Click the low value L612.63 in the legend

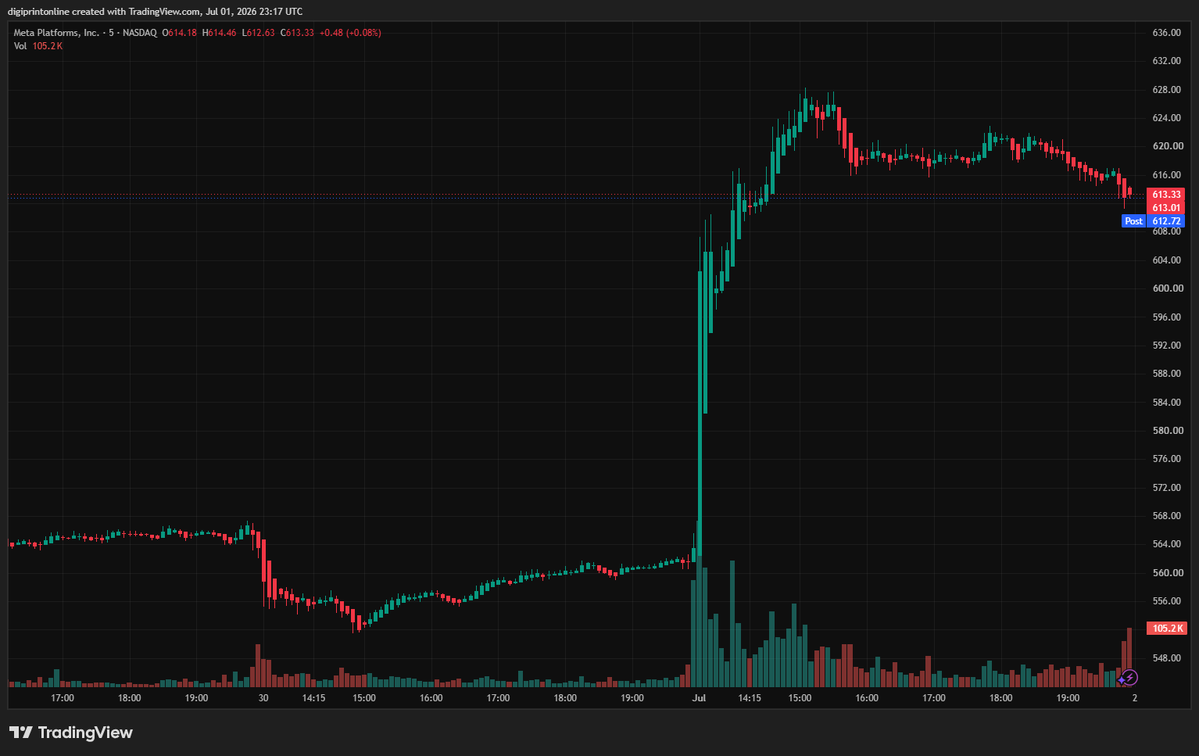[x=258, y=33]
